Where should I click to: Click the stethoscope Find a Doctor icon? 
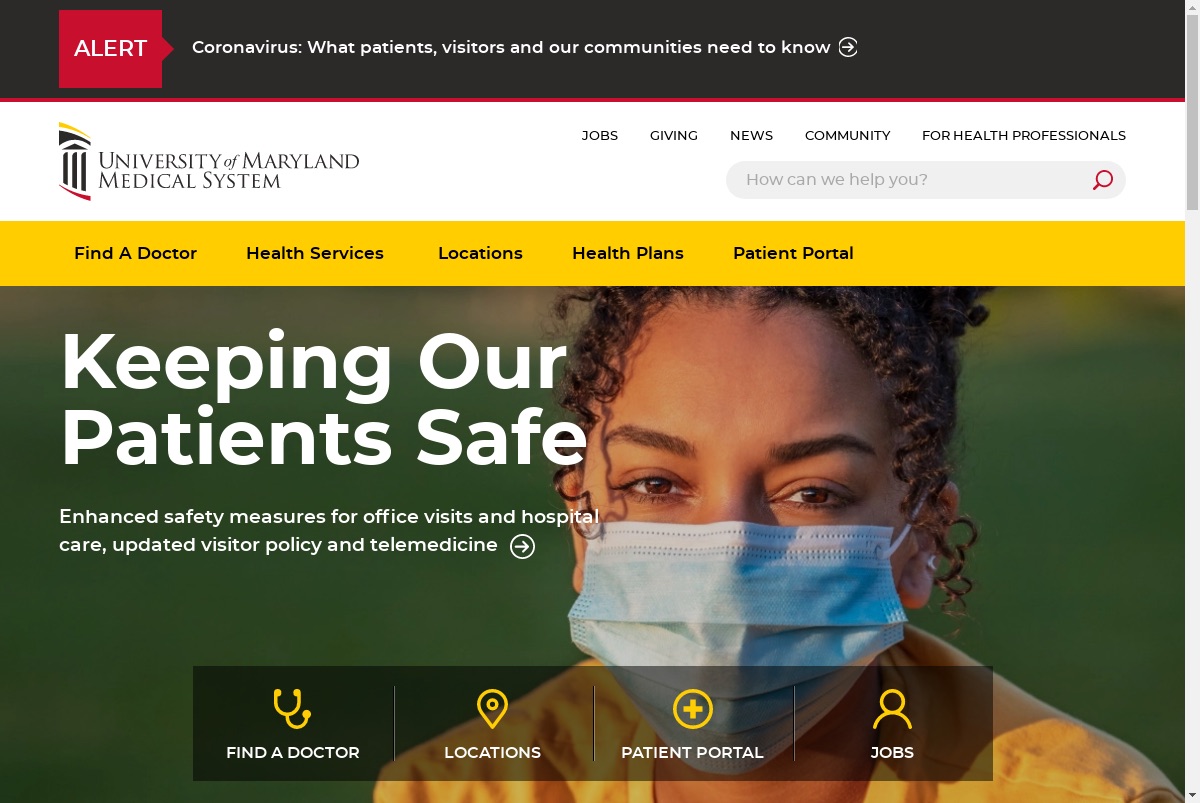(292, 709)
